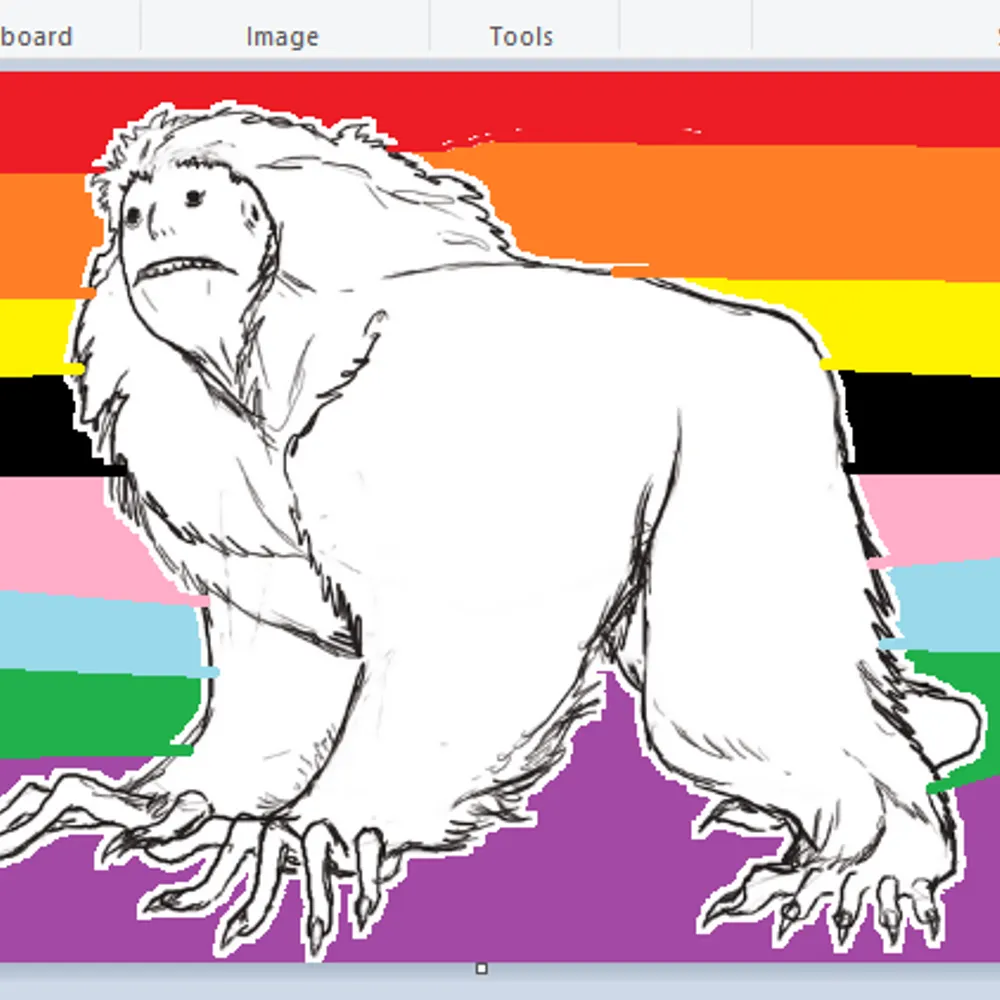
Task: Click the light blue stripe at the left
Action: point(80,630)
